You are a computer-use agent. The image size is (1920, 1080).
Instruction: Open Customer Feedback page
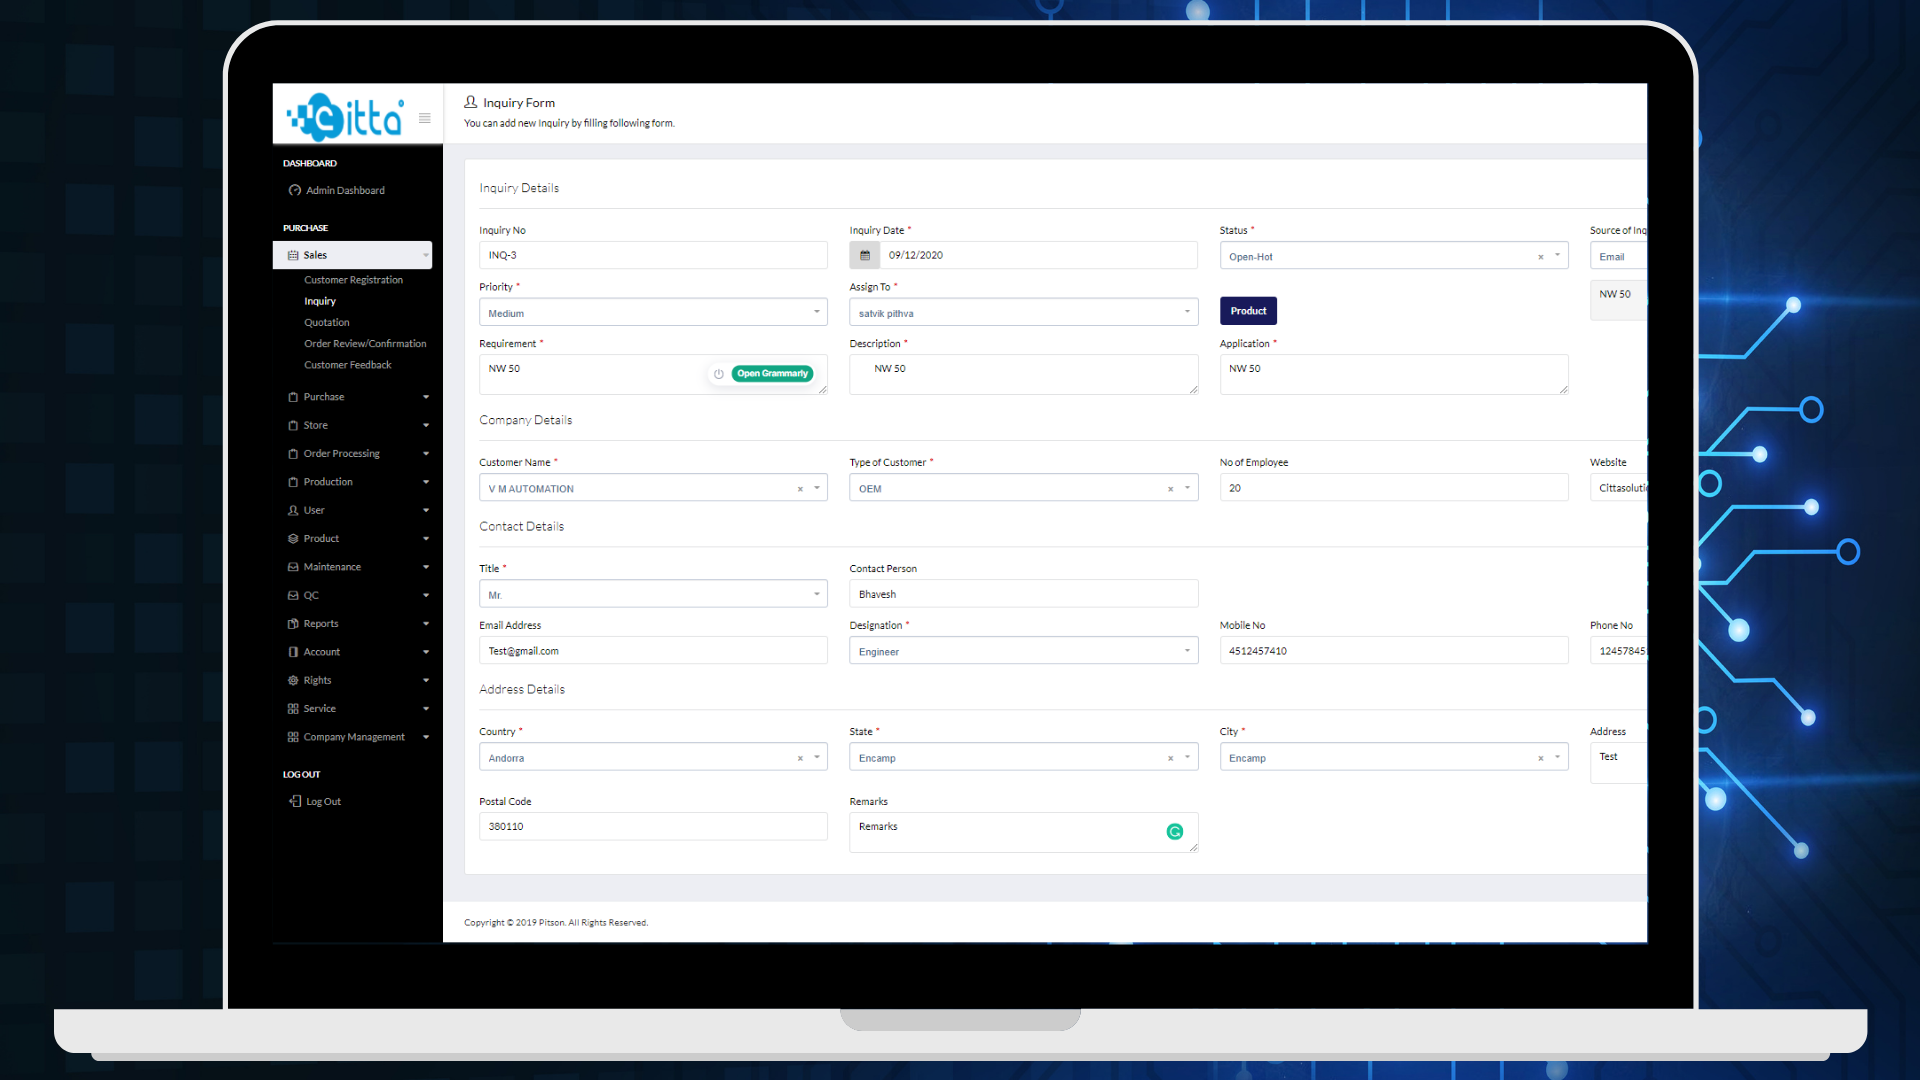[x=348, y=365]
